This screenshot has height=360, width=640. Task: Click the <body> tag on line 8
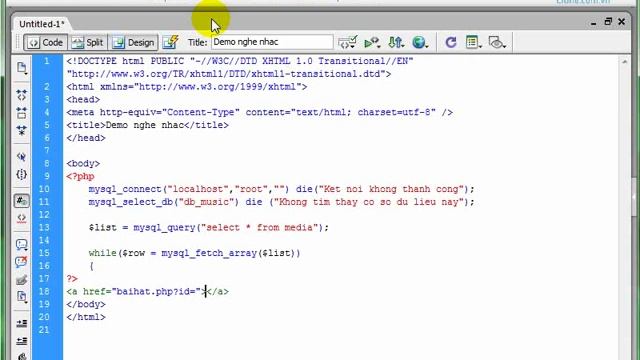tap(83, 164)
